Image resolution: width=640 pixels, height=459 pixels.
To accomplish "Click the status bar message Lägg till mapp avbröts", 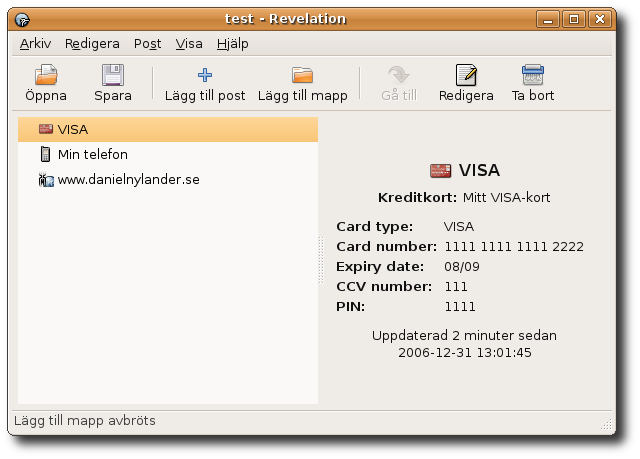I will point(85,421).
